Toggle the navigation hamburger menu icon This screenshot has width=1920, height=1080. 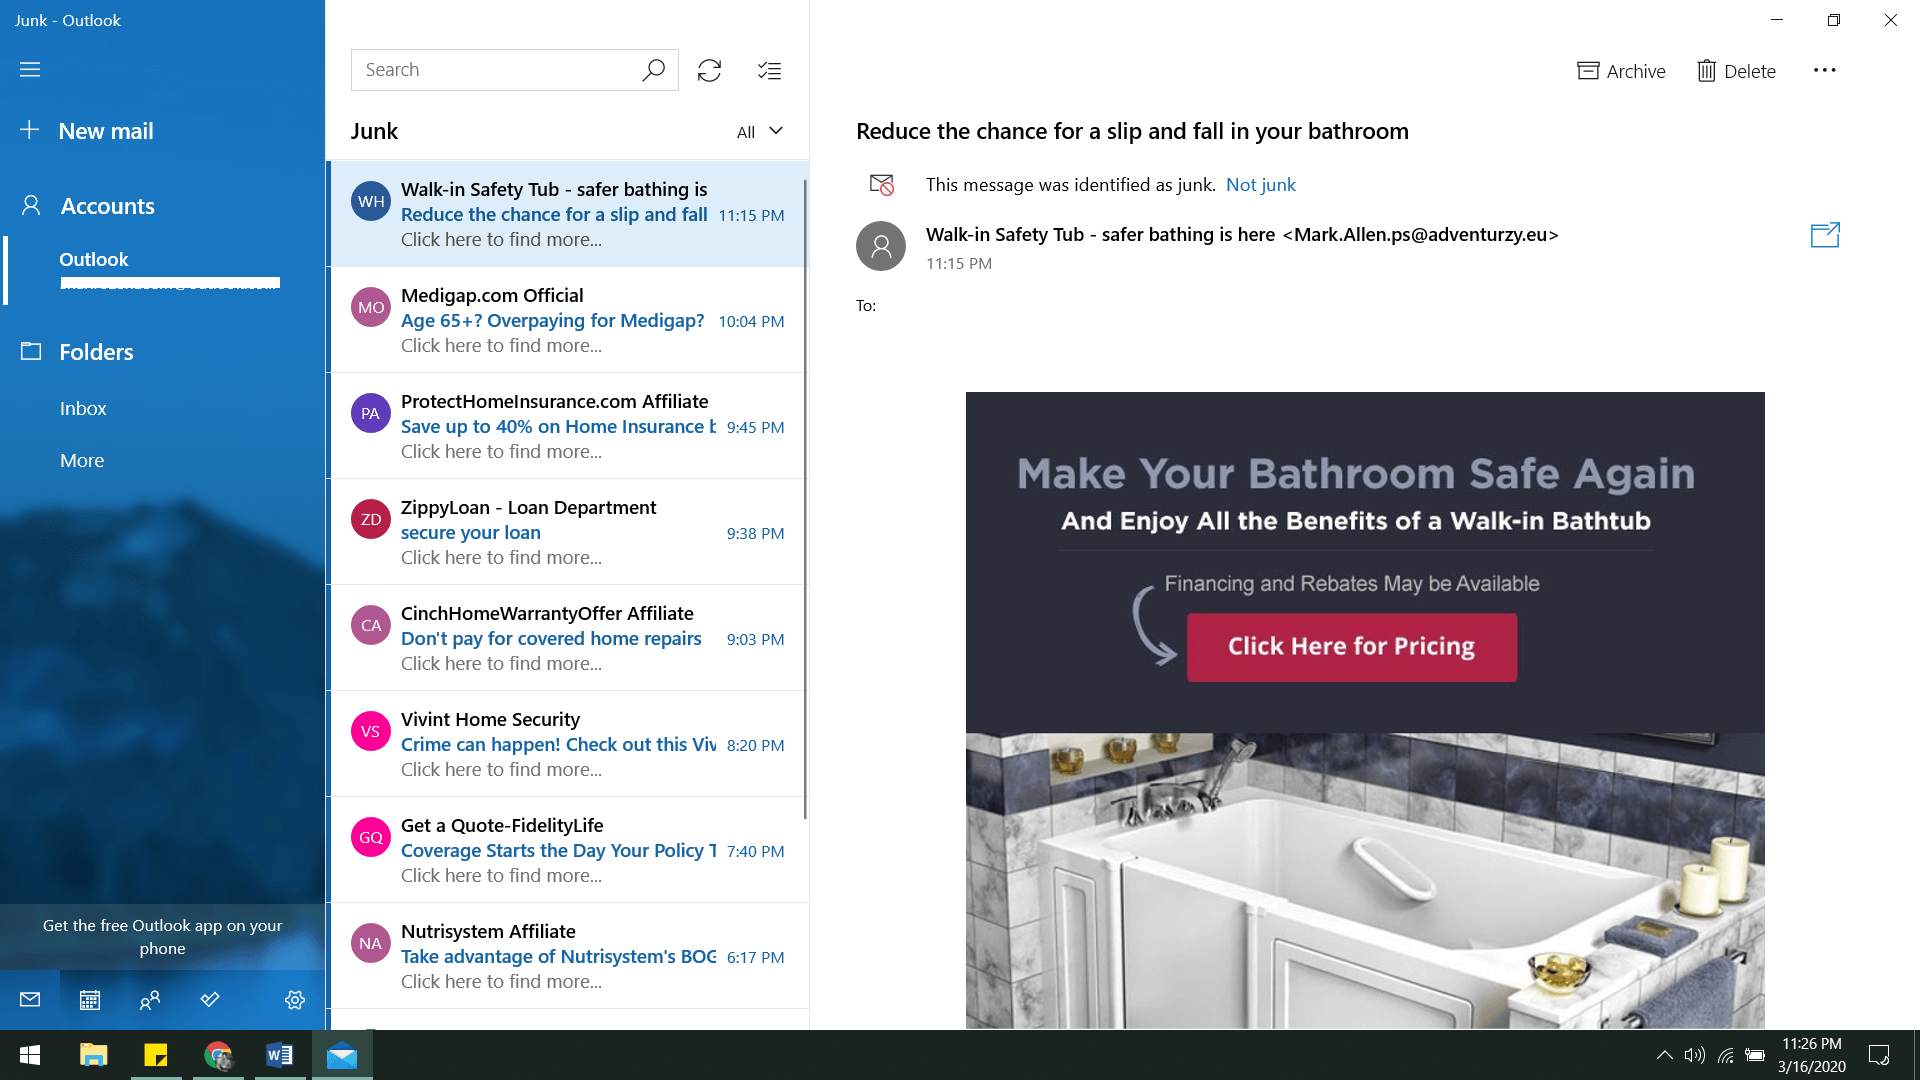pos(29,69)
